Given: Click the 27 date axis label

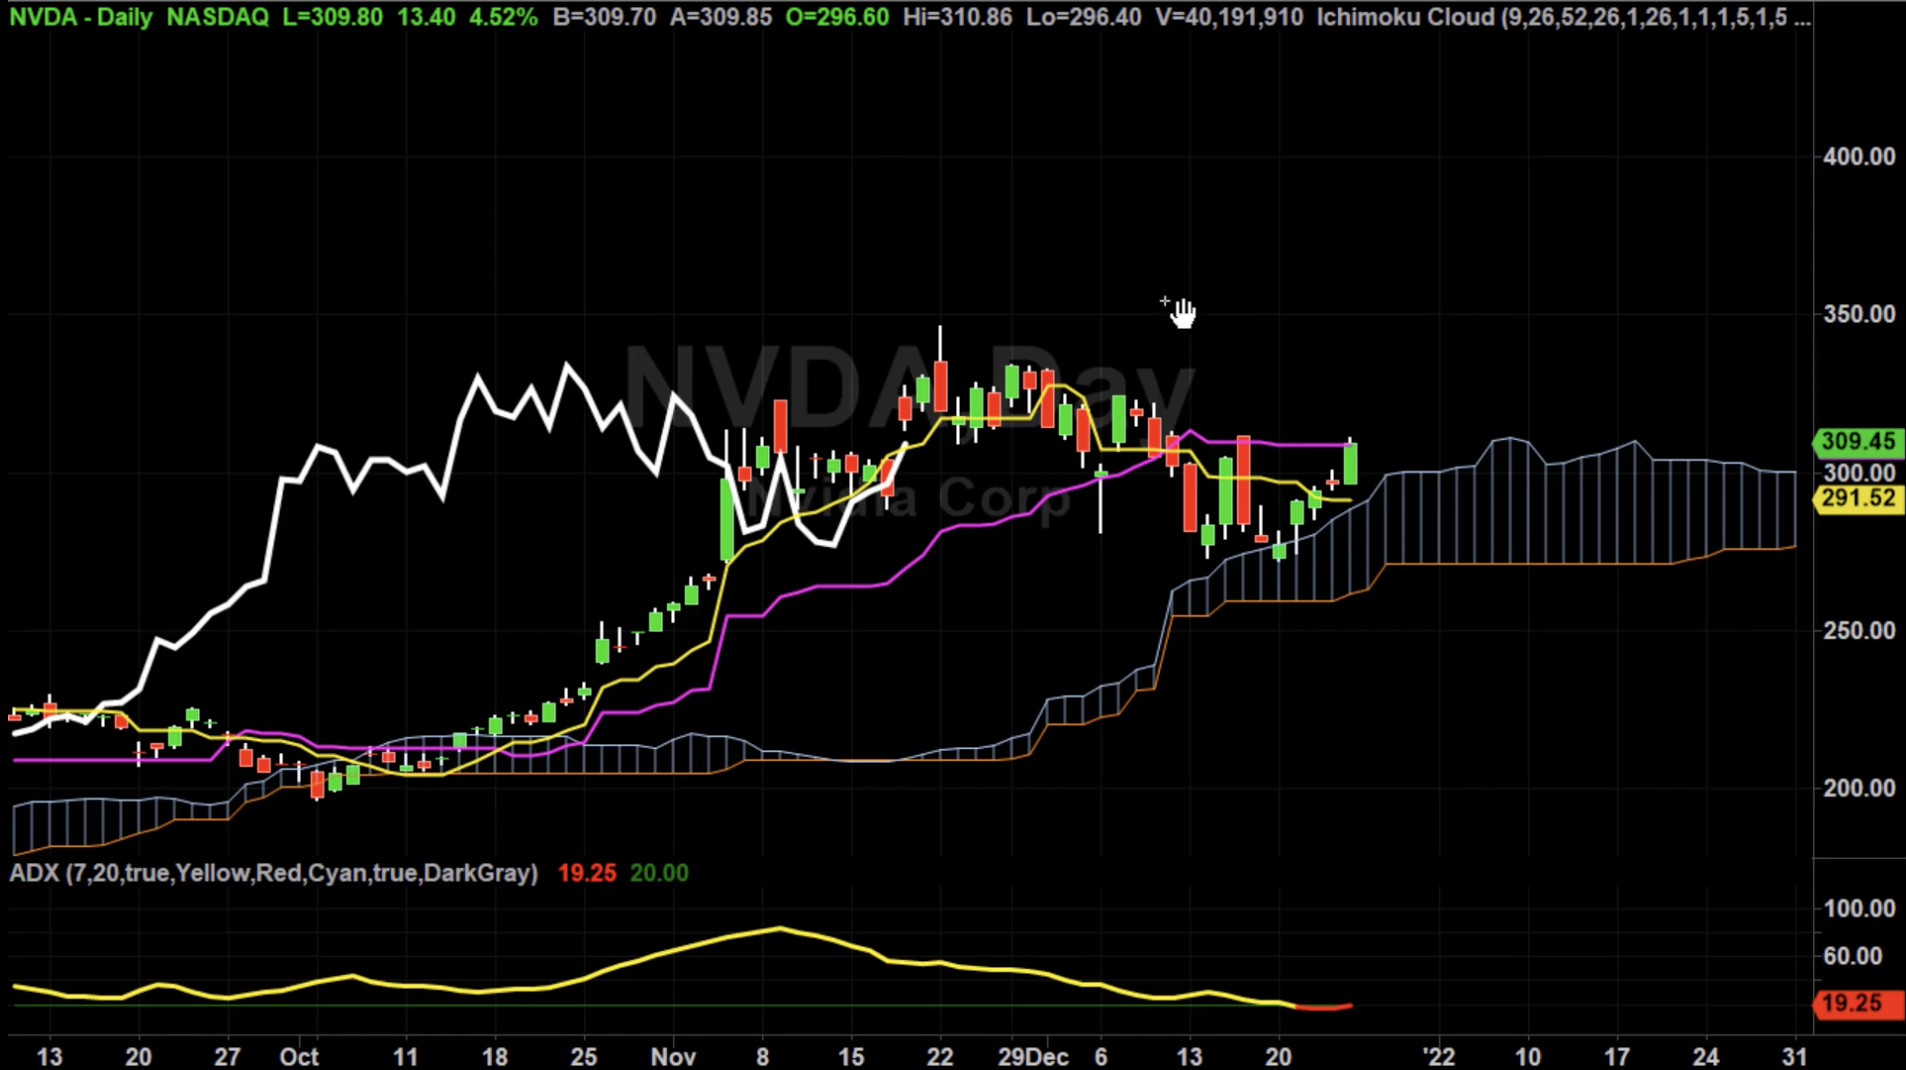Looking at the screenshot, I should 227,1057.
